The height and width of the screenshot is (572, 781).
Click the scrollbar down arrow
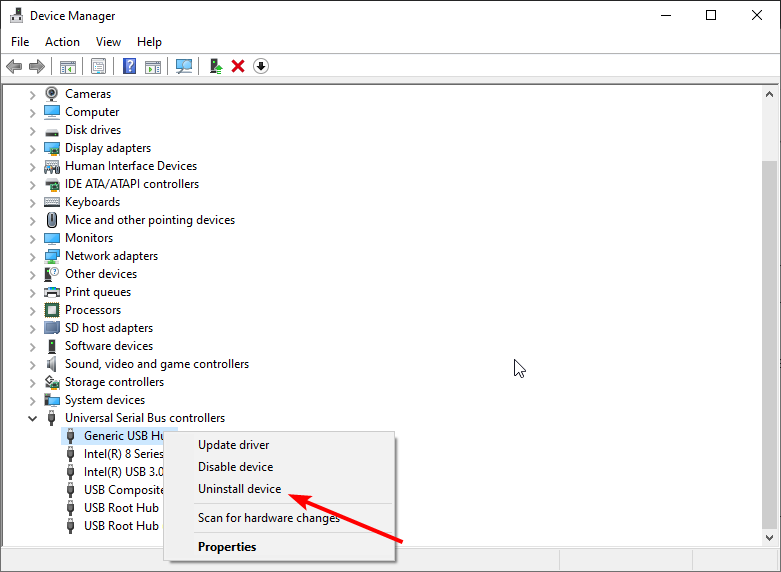(770, 538)
